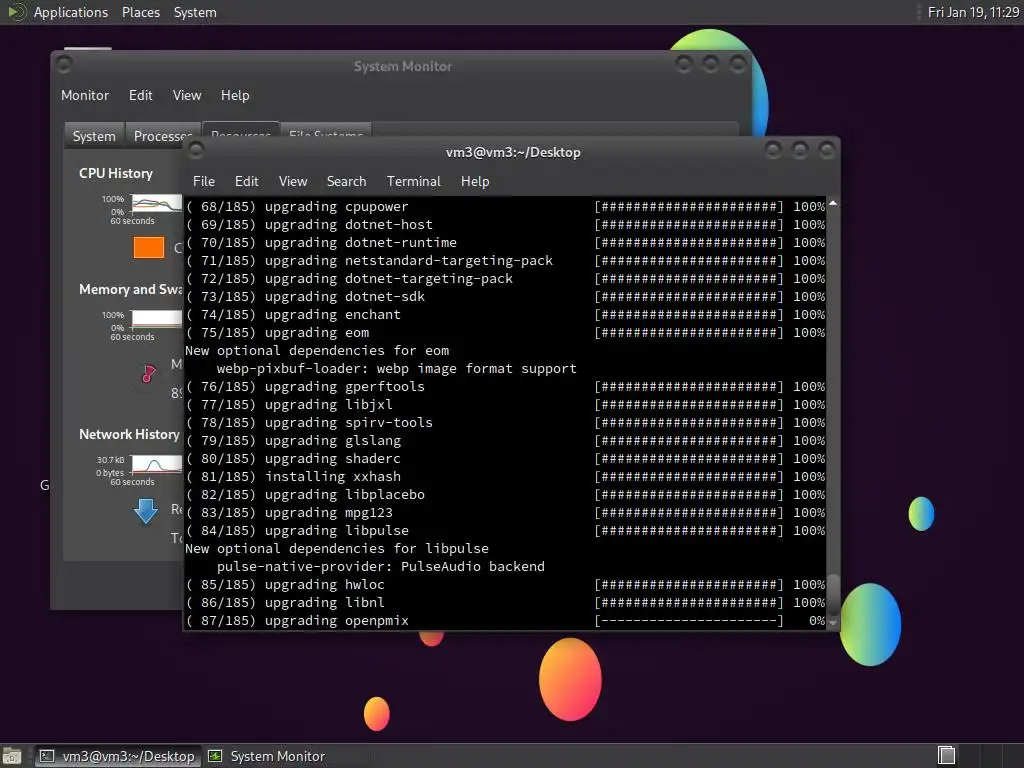Click the line 'upgrading enchant'
Screen dimensions: 1024x768
505,315
